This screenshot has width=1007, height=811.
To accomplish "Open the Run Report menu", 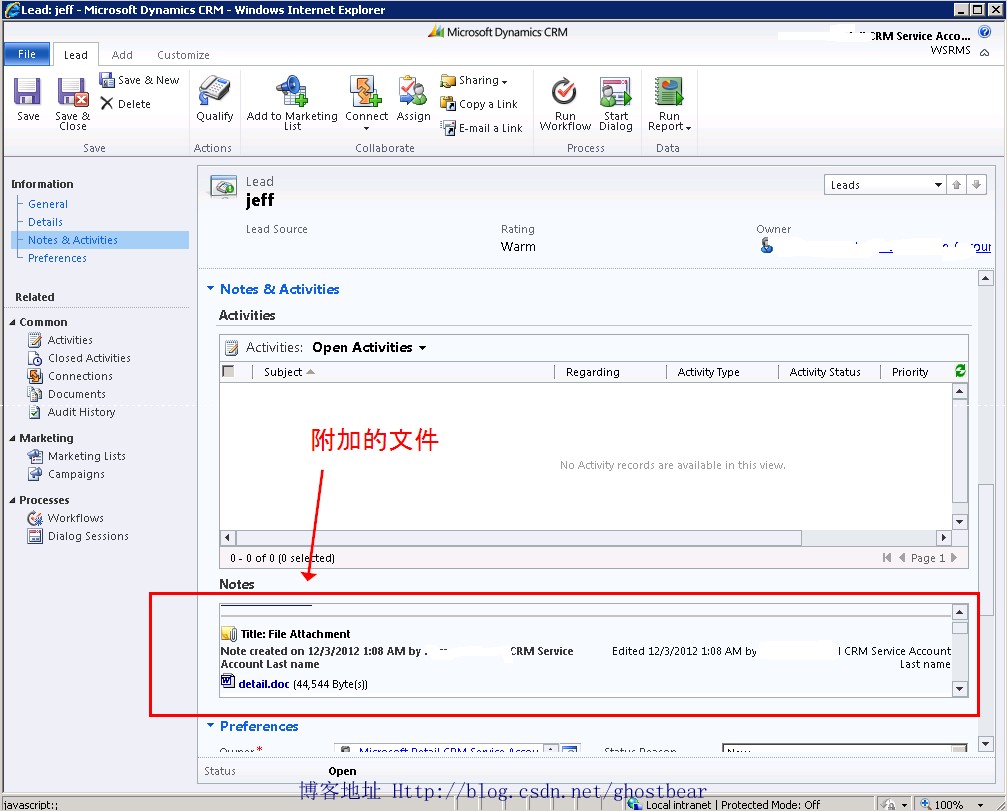I will (x=669, y=103).
